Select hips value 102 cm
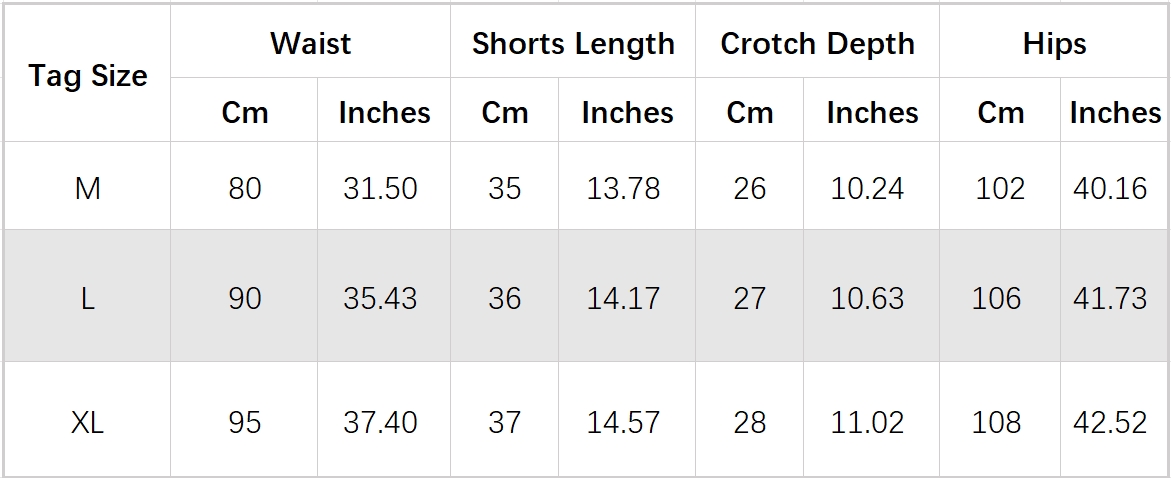 tap(1000, 188)
